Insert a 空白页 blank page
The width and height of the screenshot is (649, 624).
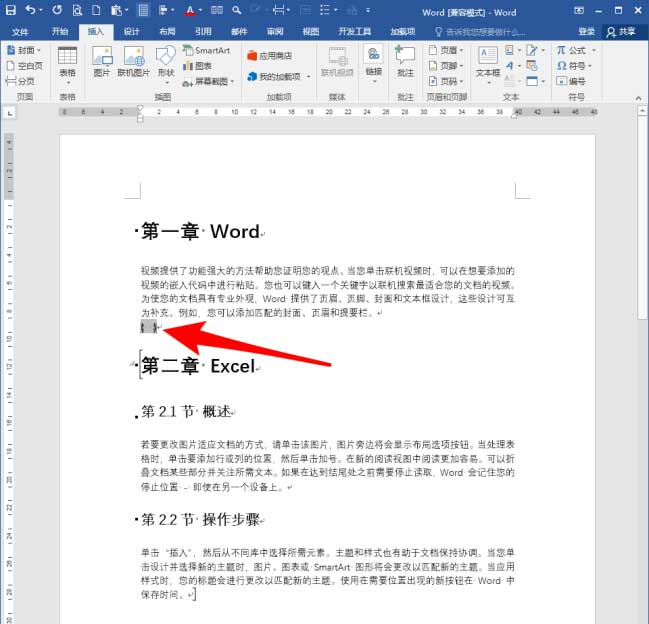[x=24, y=65]
